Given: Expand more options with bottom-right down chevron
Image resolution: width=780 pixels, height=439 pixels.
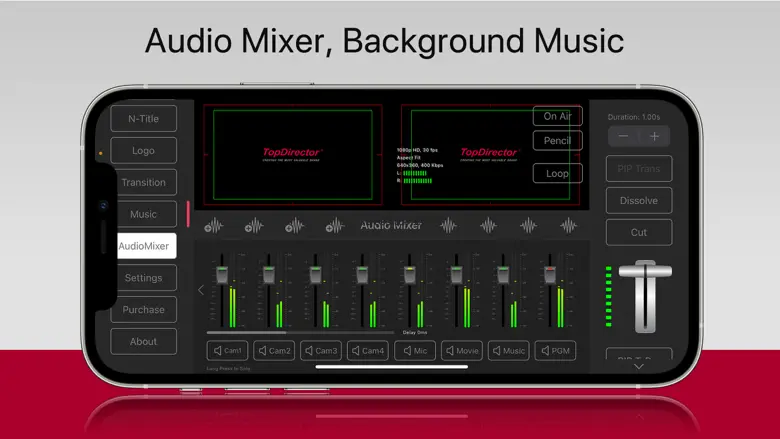Looking at the screenshot, I should click(x=639, y=366).
